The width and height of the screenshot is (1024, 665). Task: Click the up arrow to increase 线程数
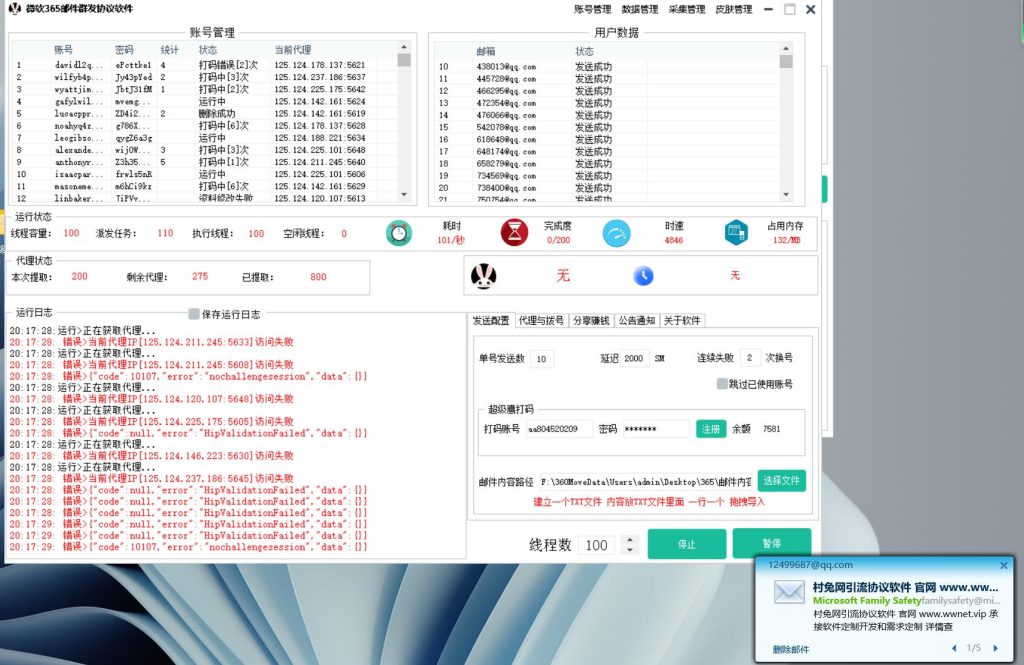click(629, 539)
